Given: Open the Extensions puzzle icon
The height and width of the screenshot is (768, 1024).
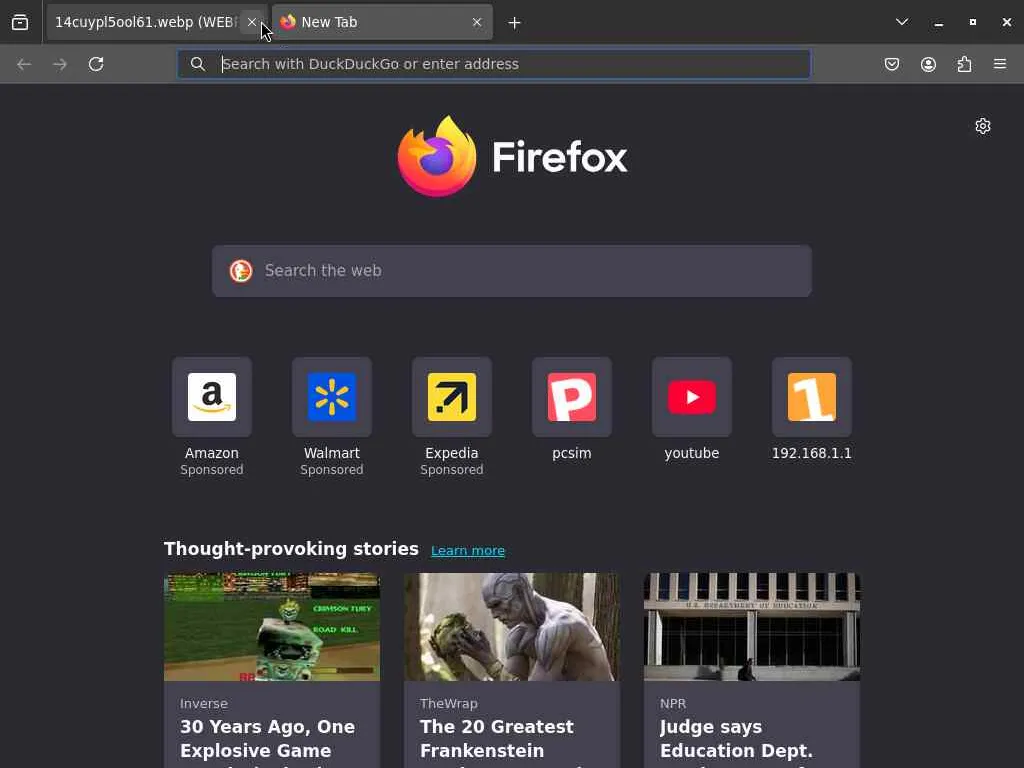Looking at the screenshot, I should (x=964, y=64).
